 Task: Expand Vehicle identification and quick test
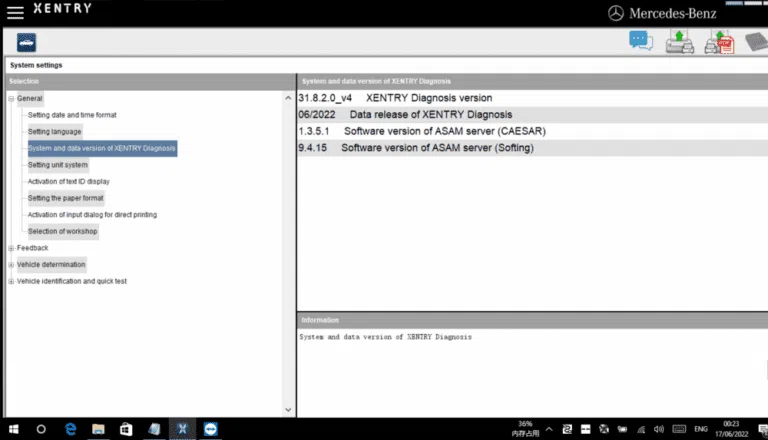pos(11,281)
